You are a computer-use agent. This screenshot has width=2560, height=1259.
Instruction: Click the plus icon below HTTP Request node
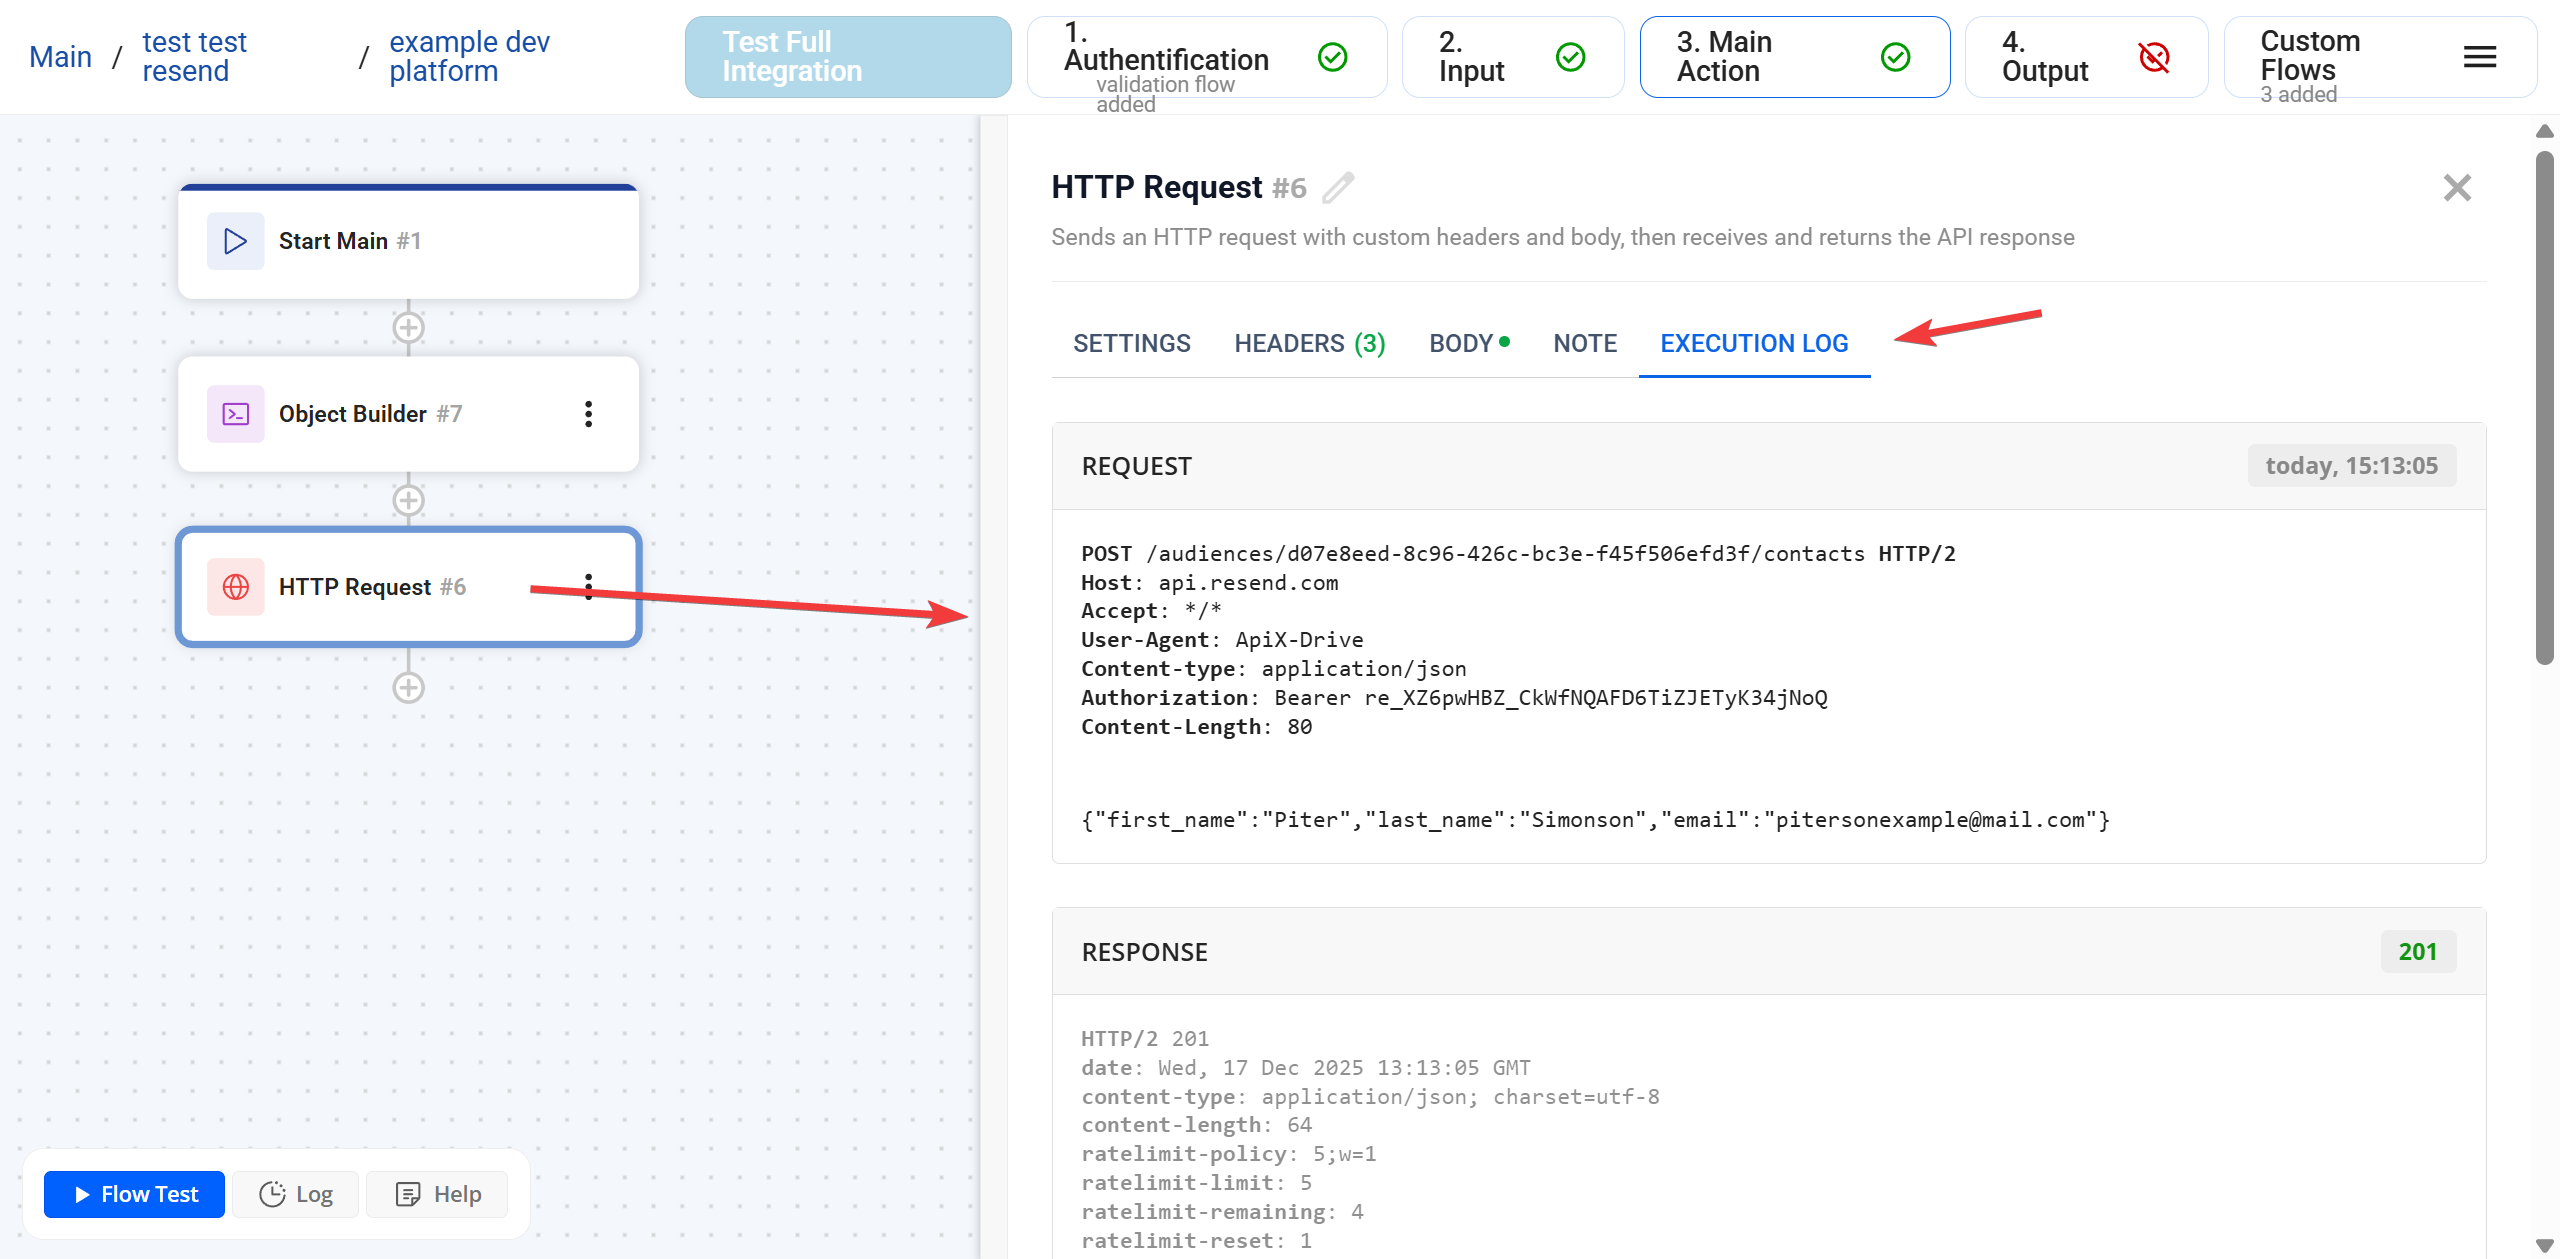coord(408,687)
